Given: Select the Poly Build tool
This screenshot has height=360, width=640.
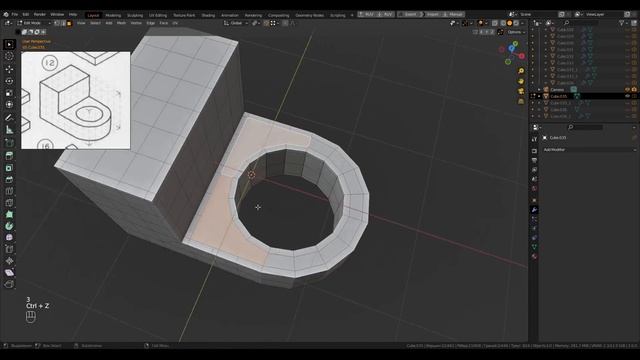Looking at the screenshot, I should (9, 214).
